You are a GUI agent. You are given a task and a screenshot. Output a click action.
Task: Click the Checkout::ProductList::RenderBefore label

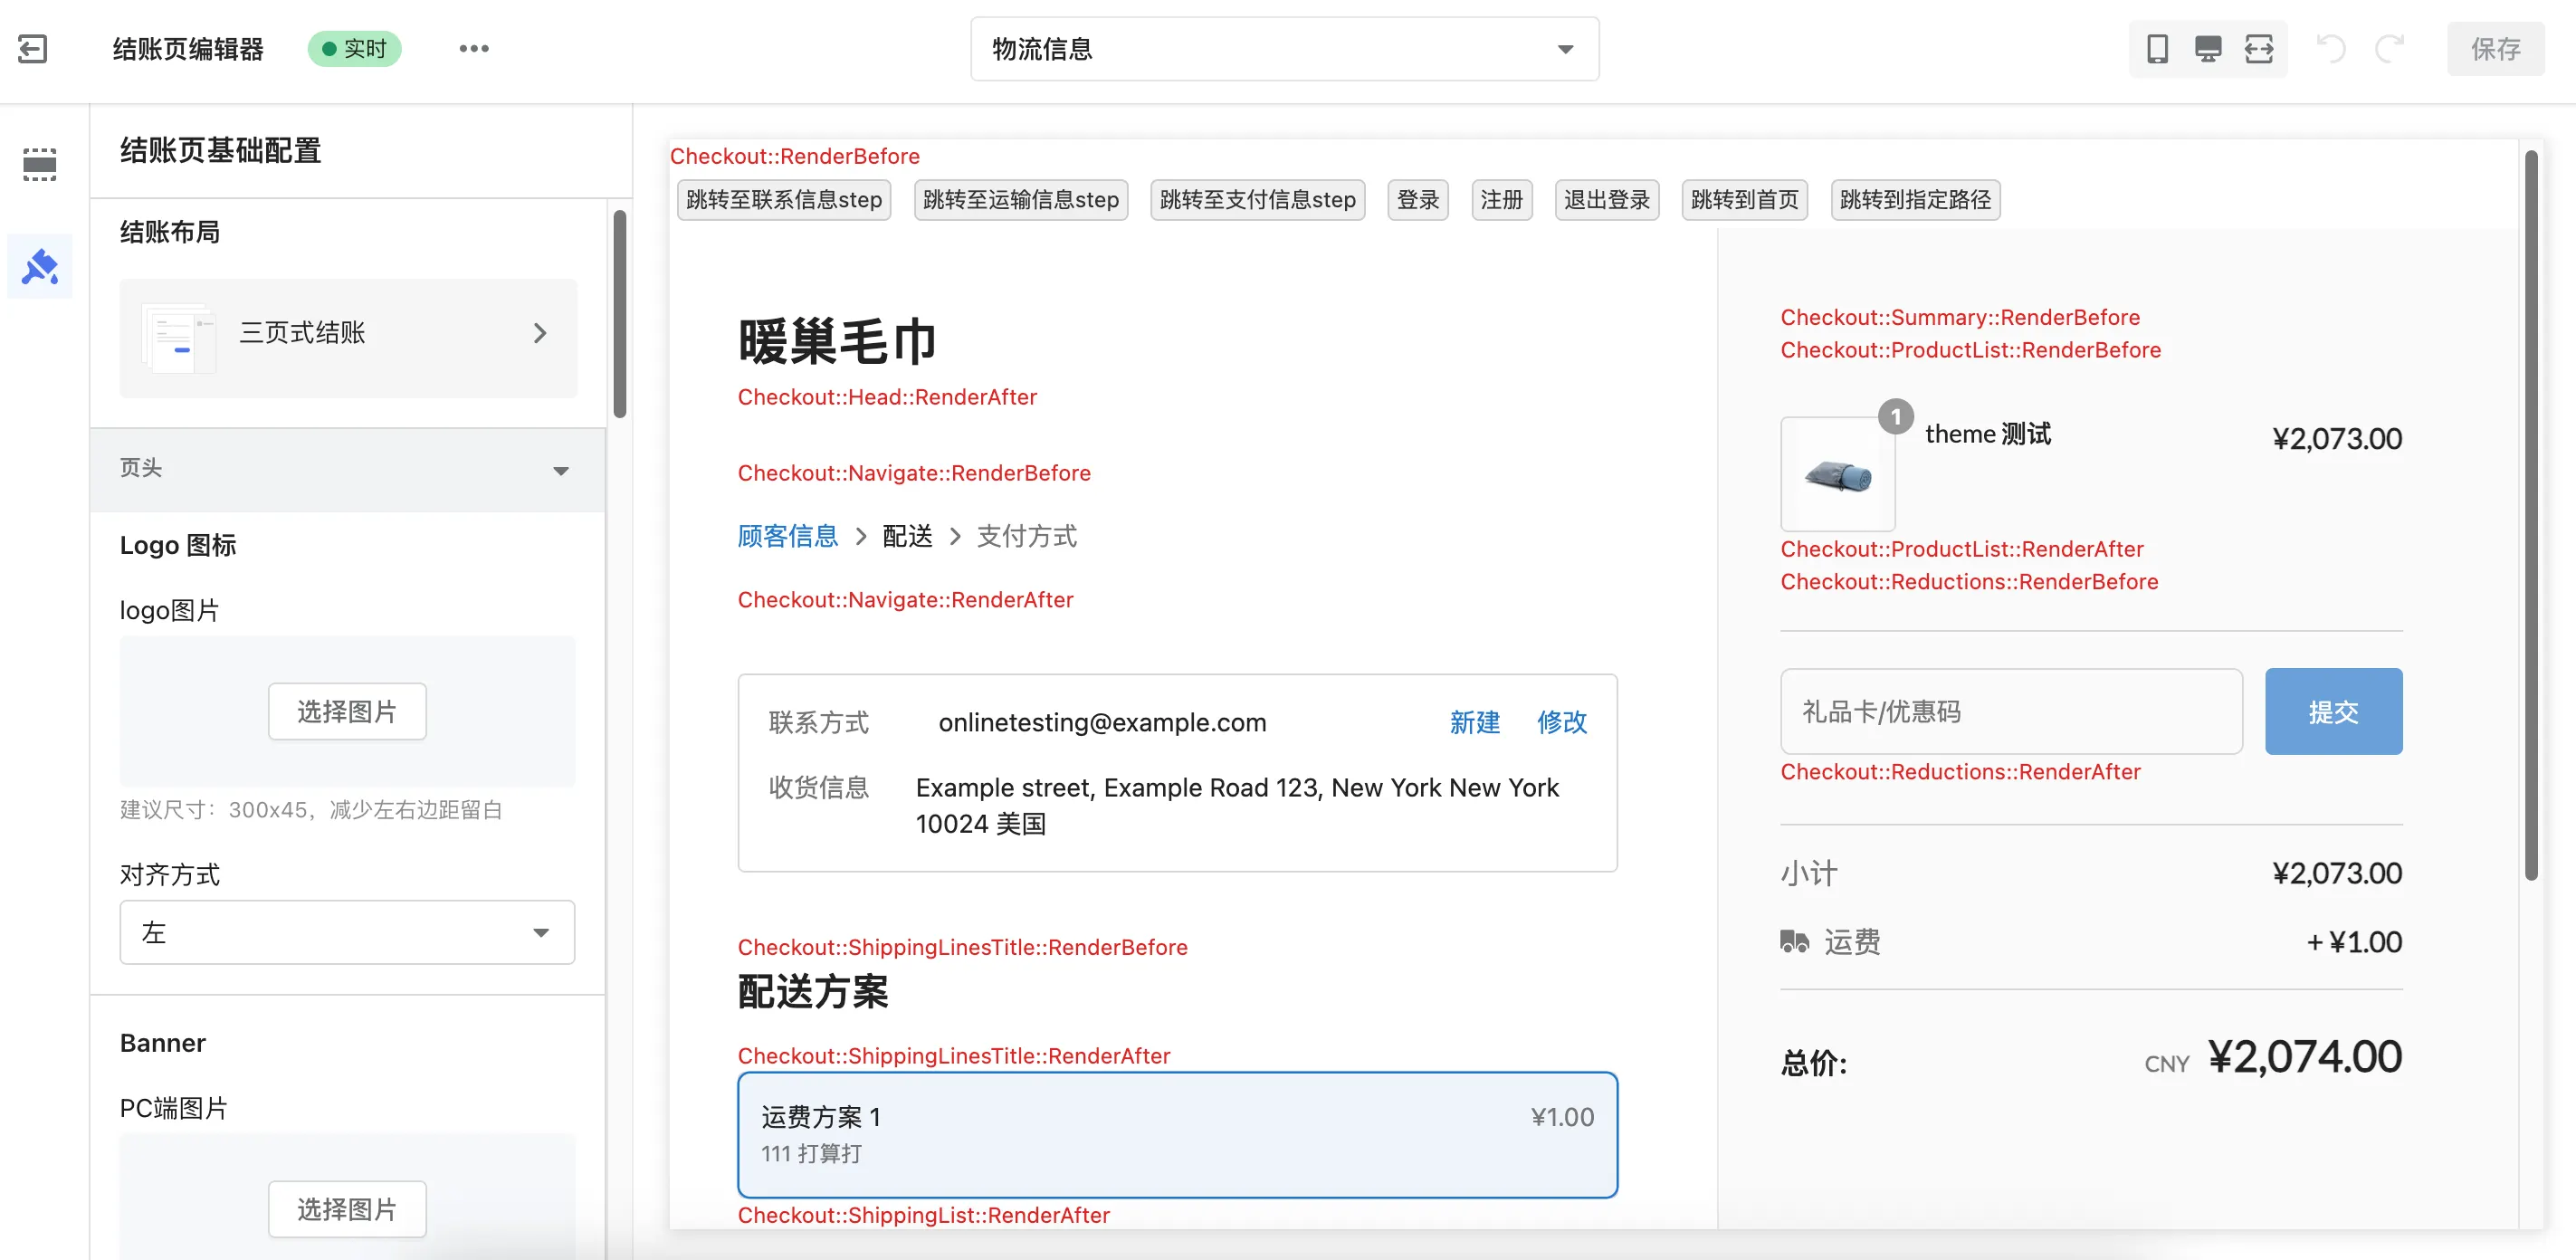(1970, 350)
